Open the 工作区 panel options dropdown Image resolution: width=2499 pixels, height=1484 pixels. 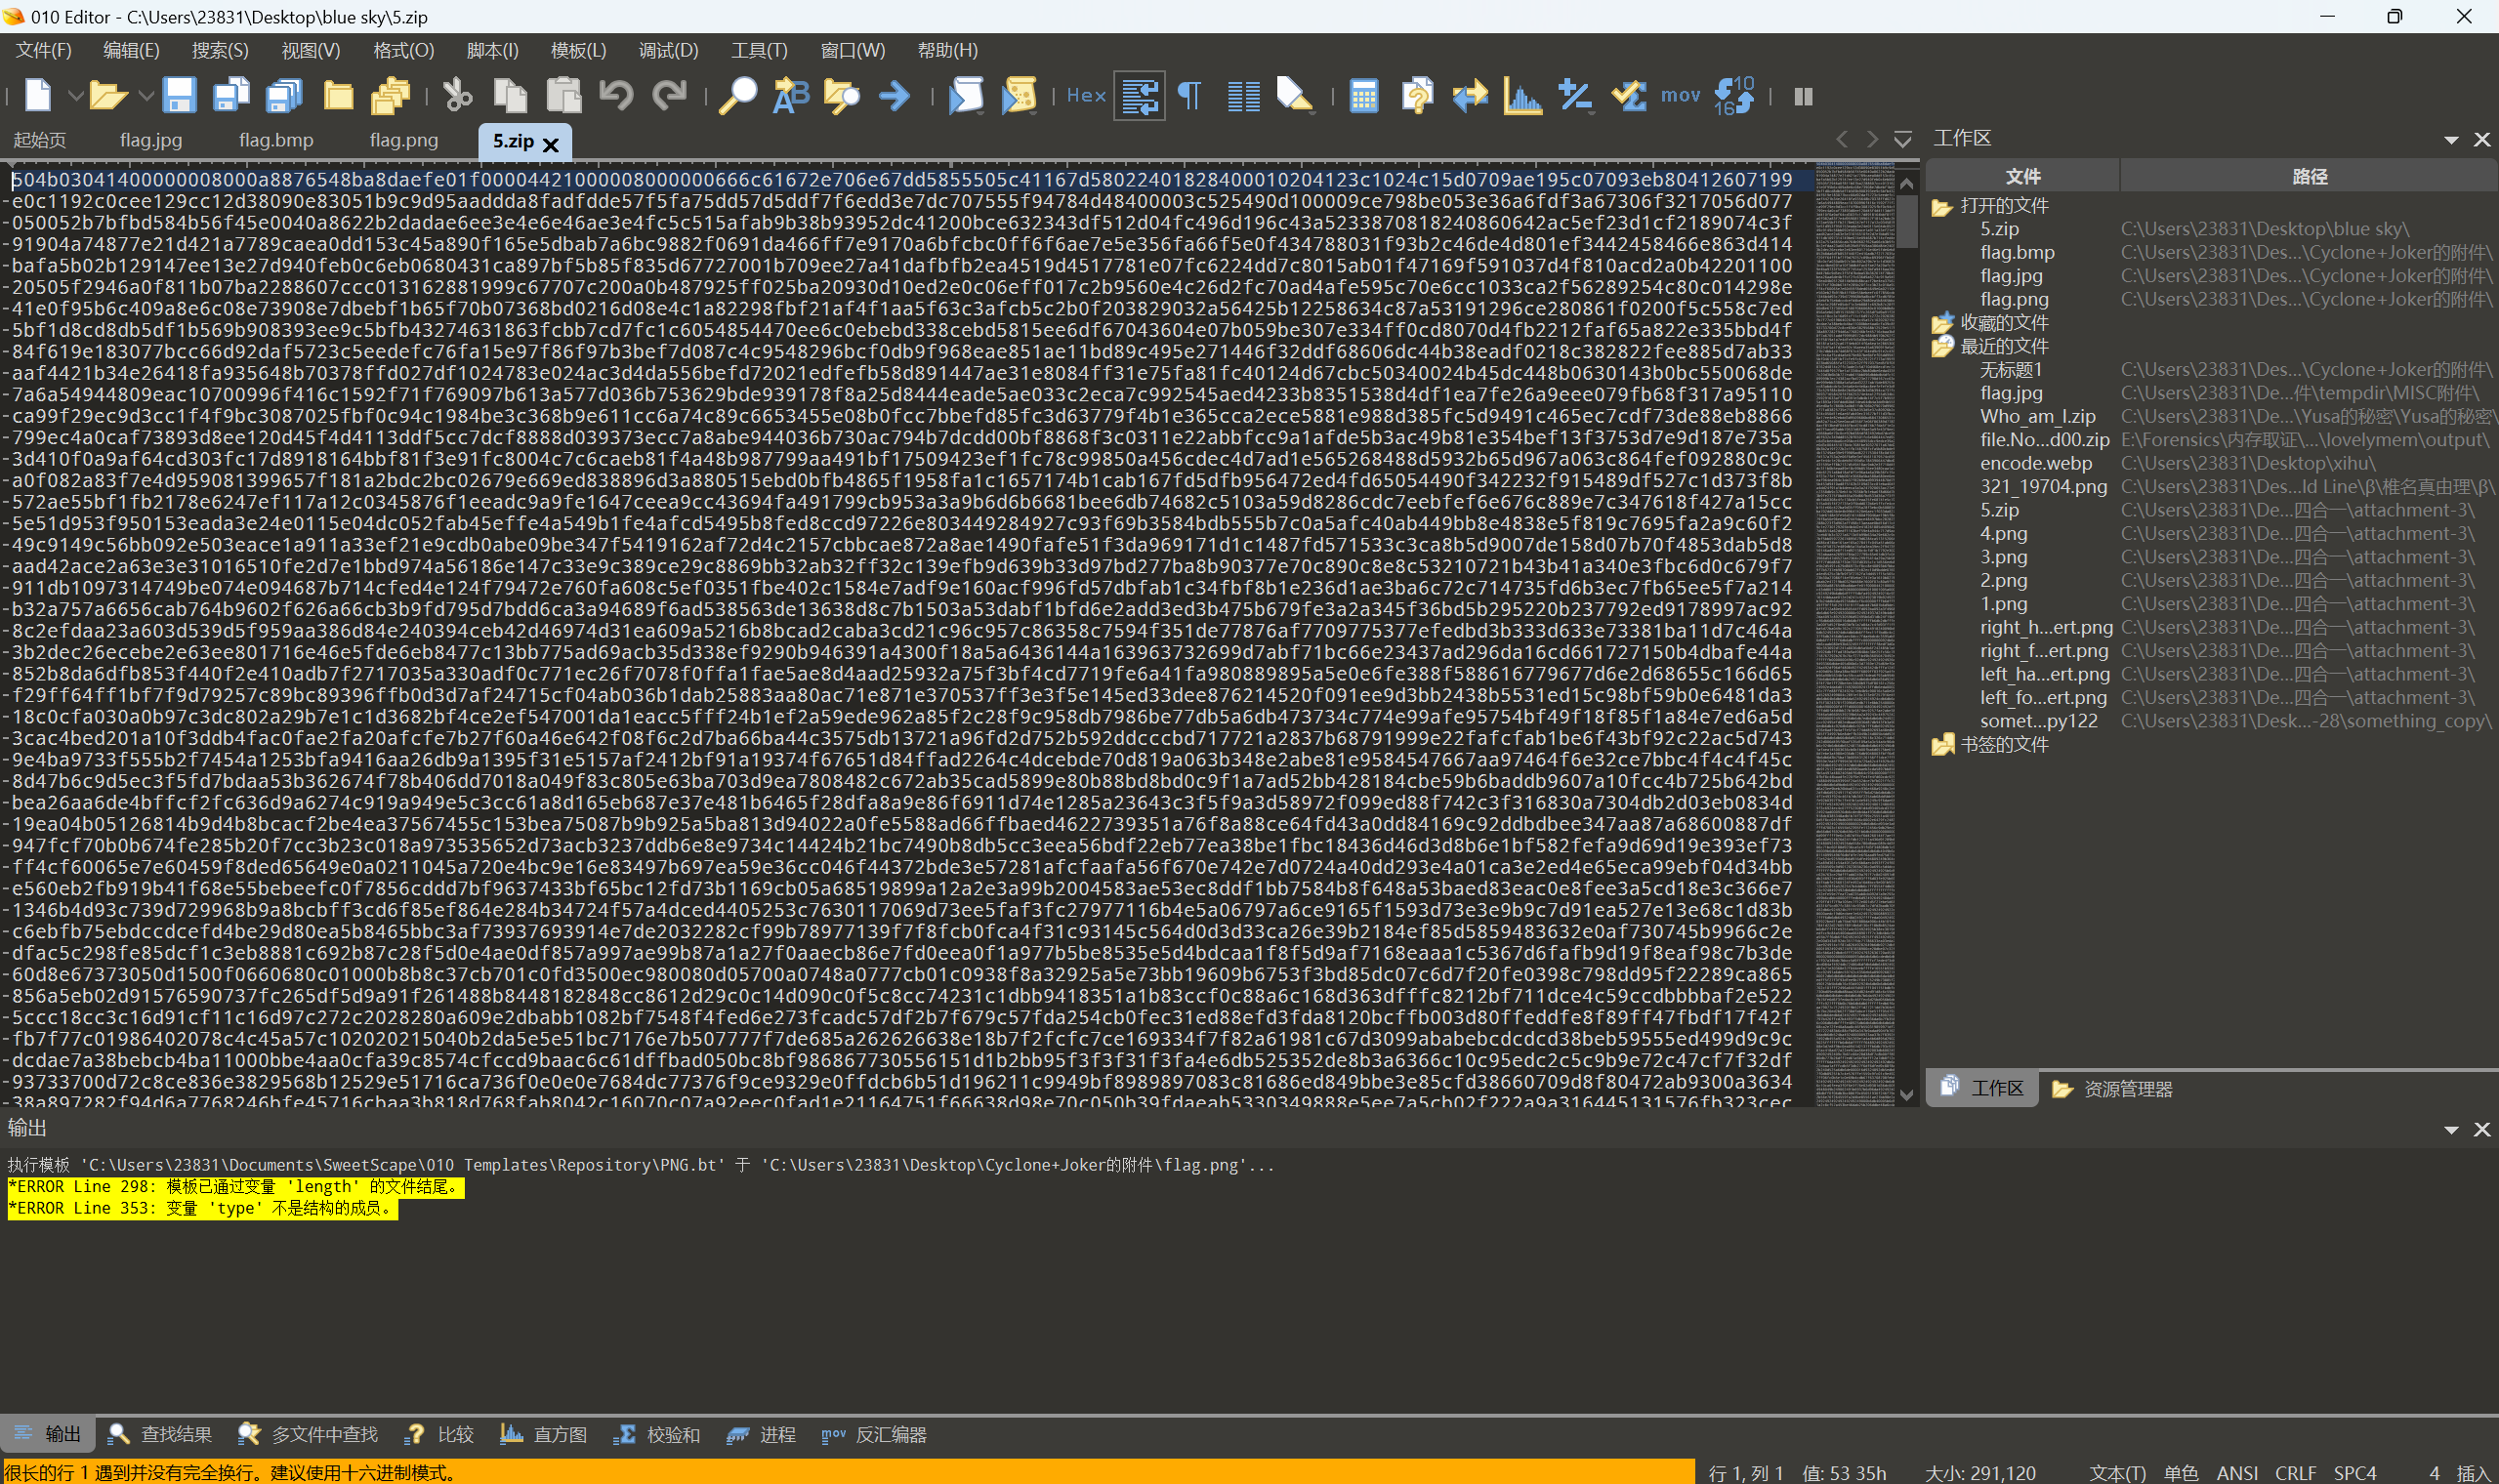click(2450, 139)
